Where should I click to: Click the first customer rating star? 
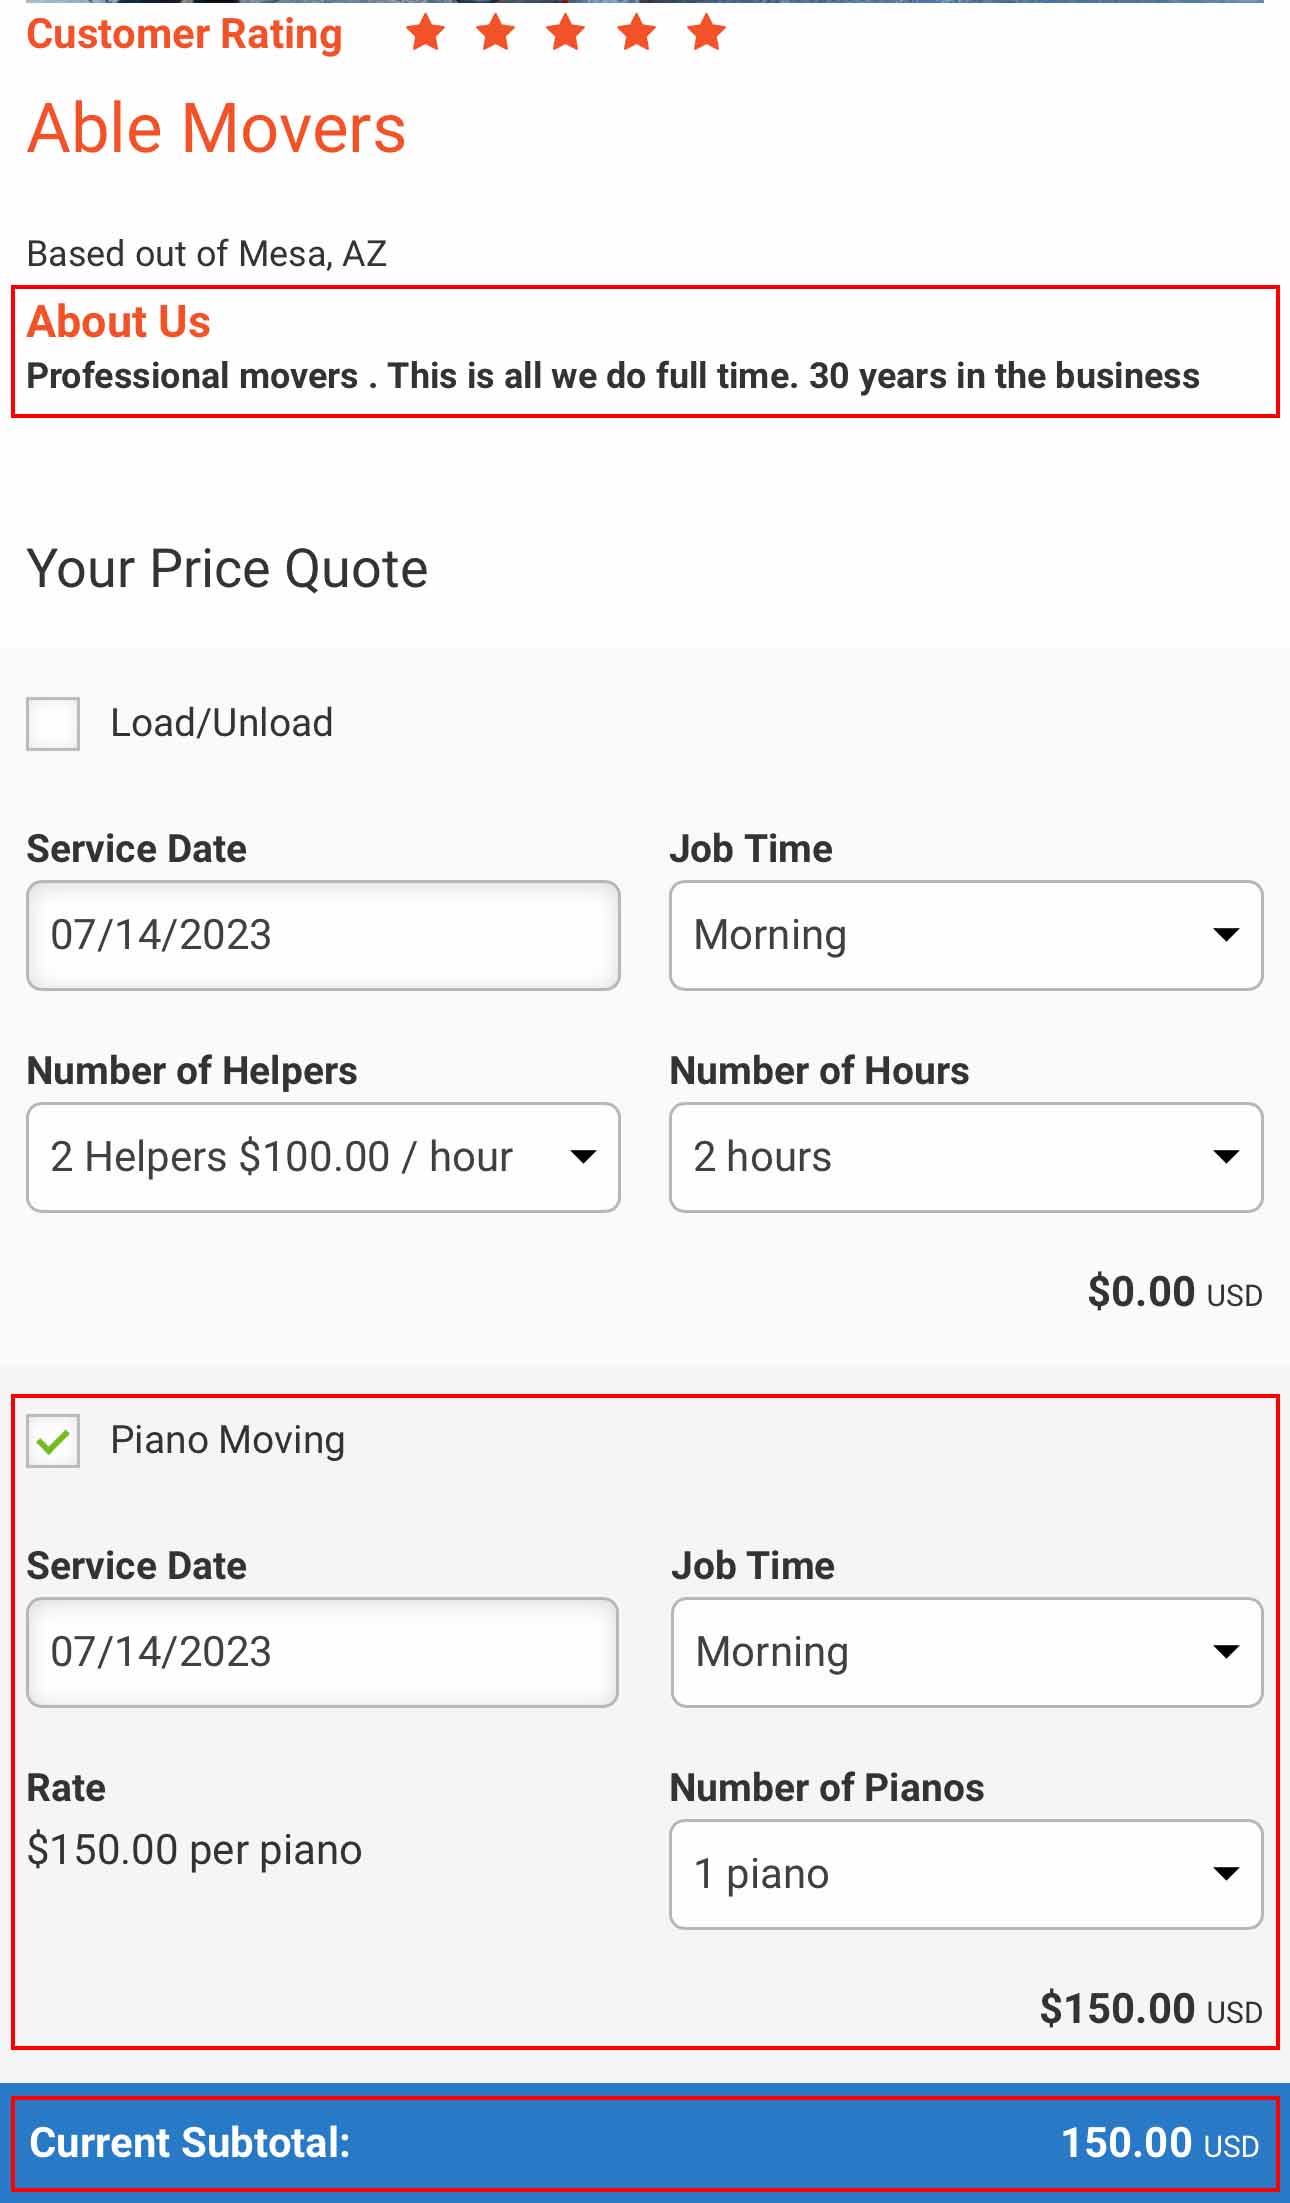[425, 33]
